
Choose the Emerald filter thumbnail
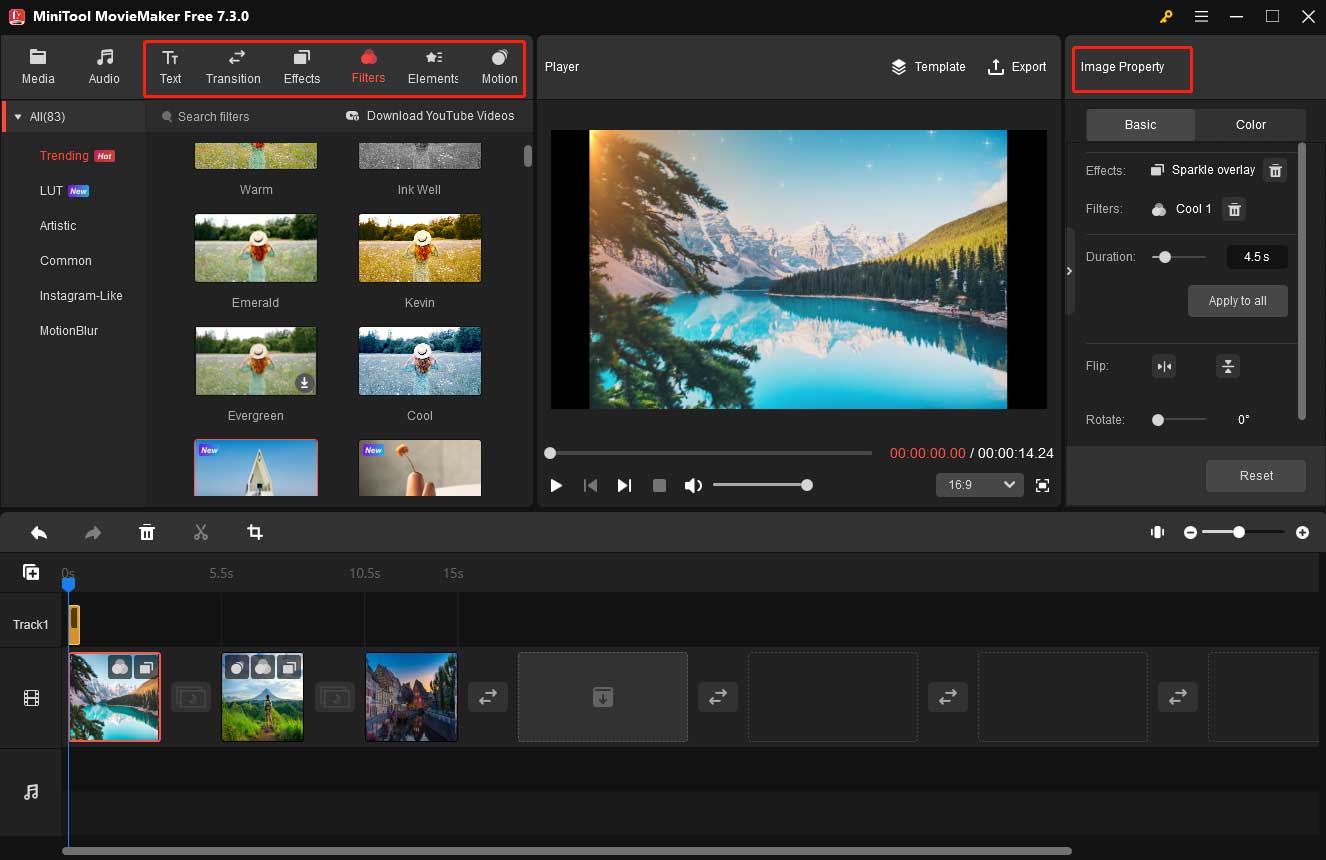tap(256, 248)
